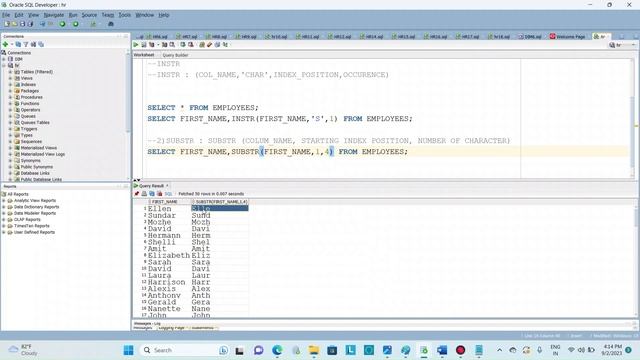
Task: Open Windows Start menu on taskbar
Action: (x=129, y=350)
